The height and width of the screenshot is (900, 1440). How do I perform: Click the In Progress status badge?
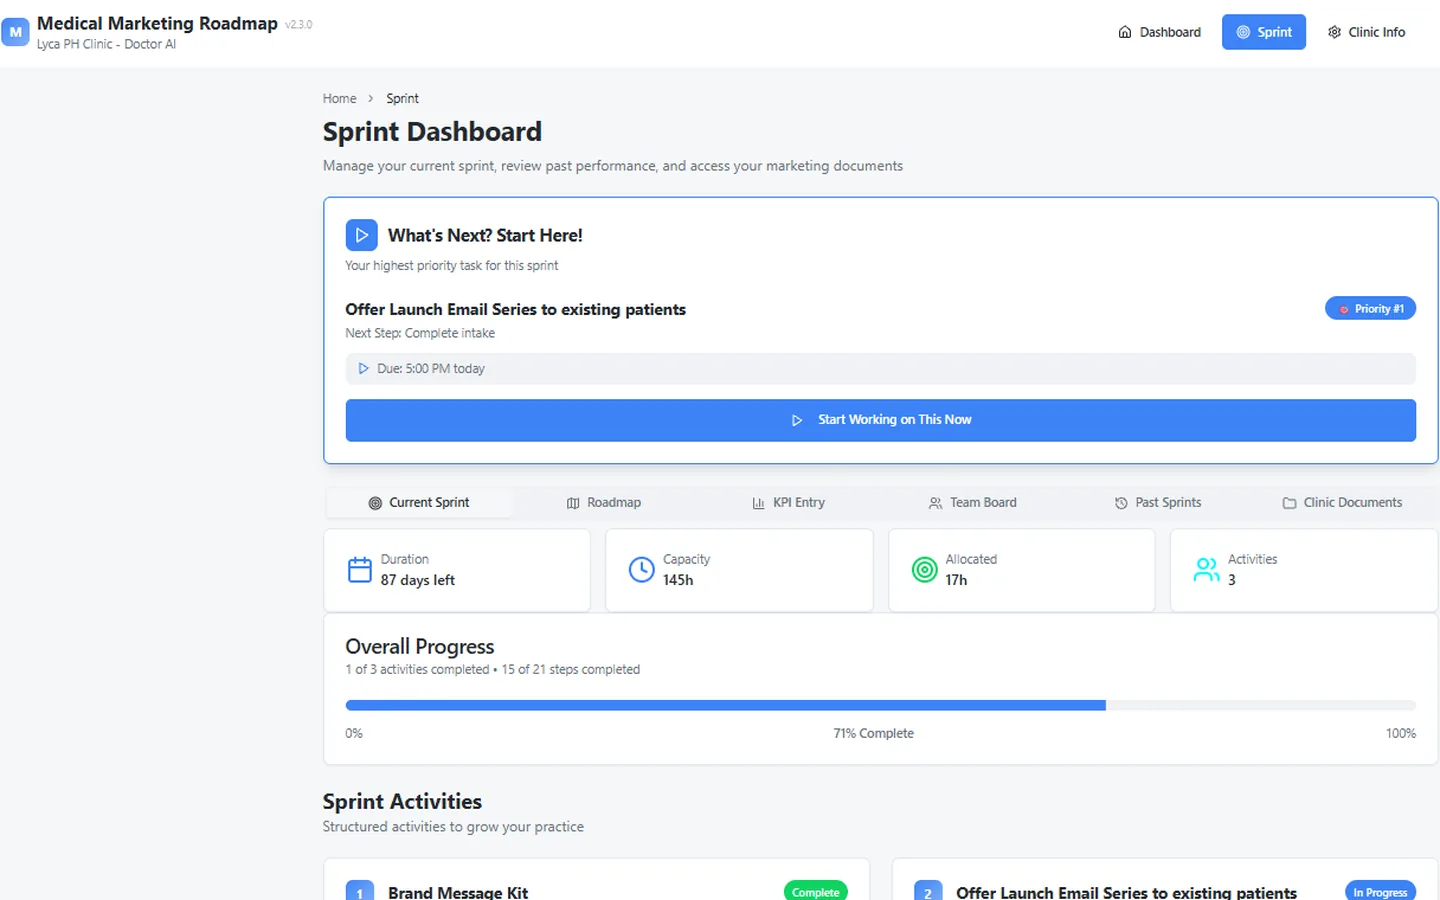coord(1380,891)
